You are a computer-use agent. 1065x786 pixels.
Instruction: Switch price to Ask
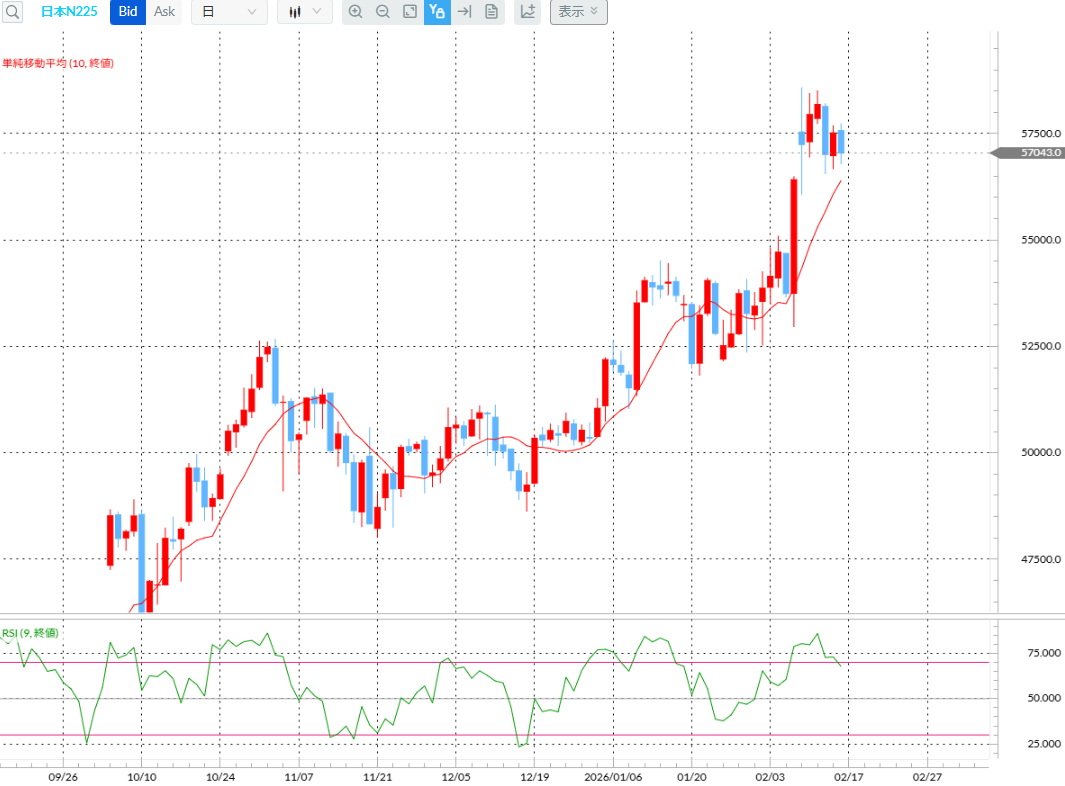164,12
